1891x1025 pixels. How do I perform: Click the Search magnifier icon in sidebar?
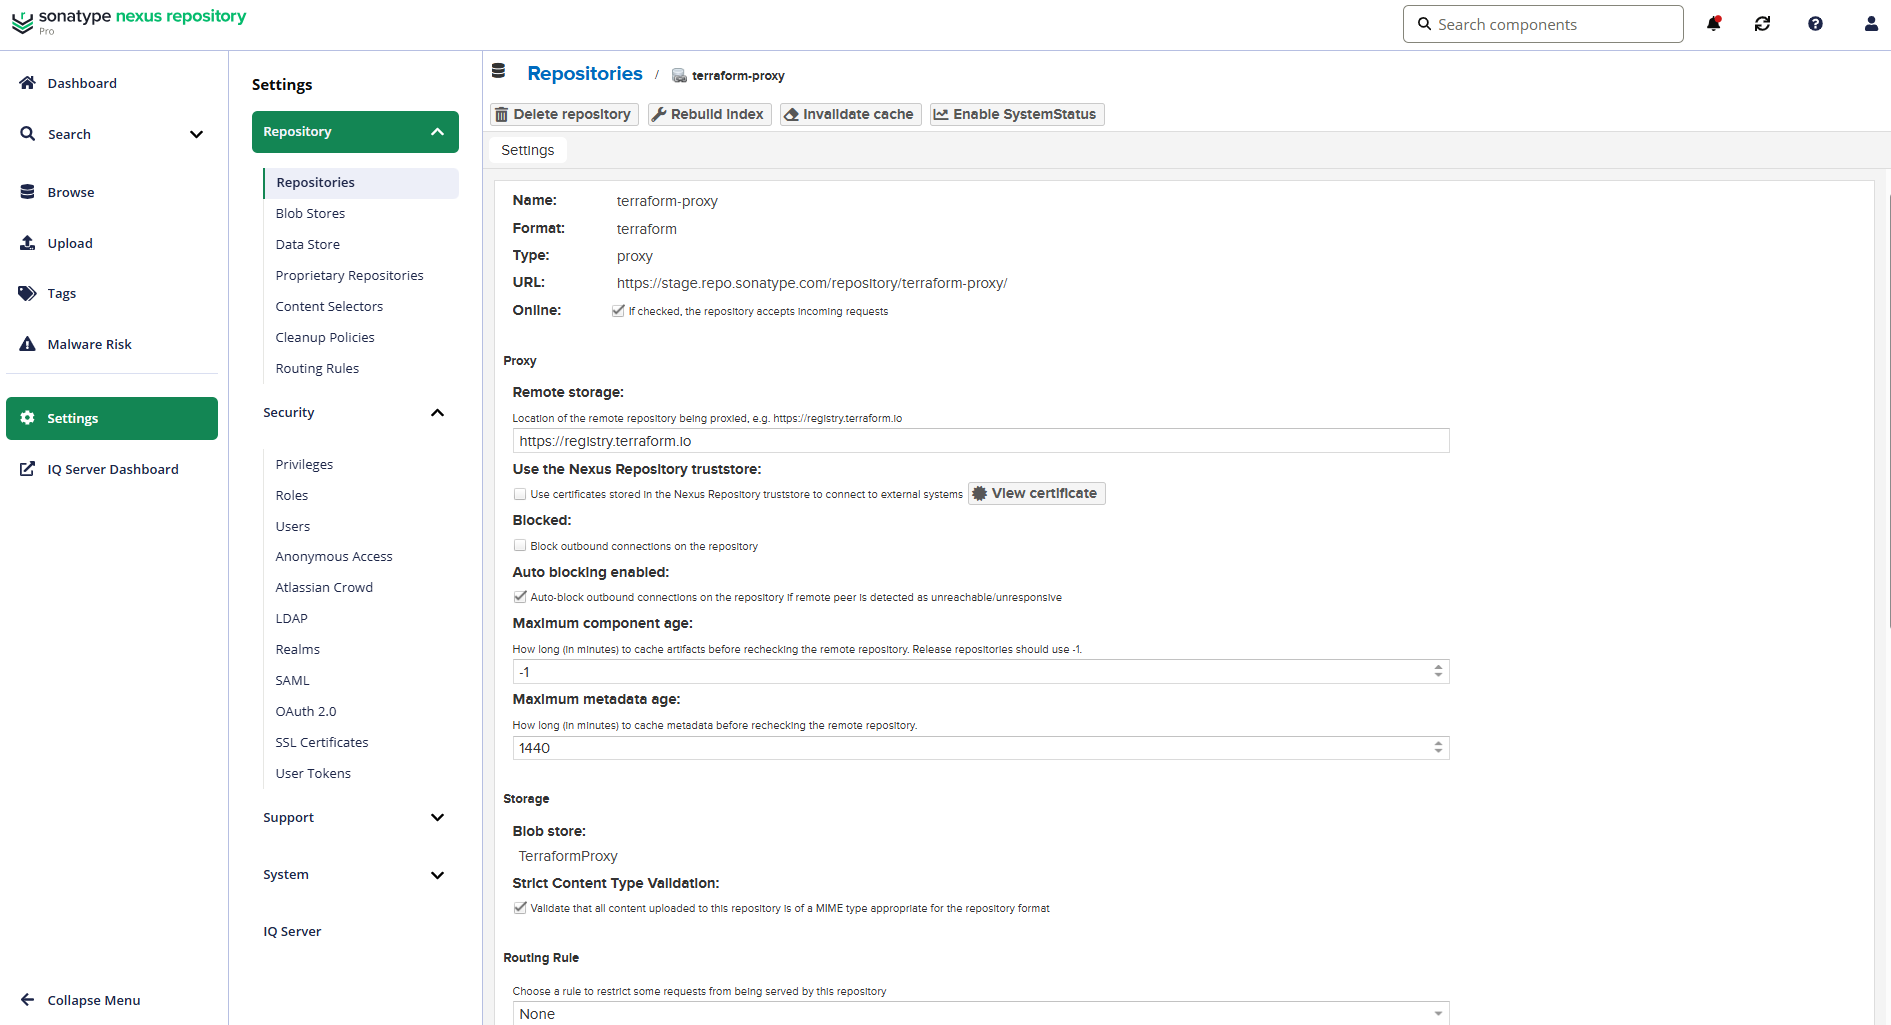(28, 134)
